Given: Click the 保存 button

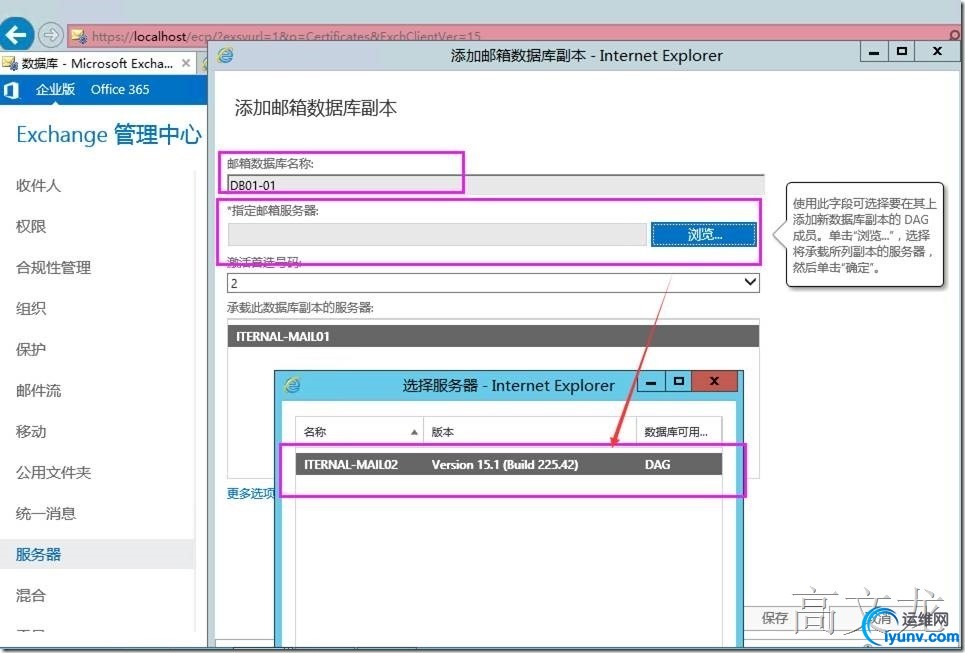Looking at the screenshot, I should point(774,618).
